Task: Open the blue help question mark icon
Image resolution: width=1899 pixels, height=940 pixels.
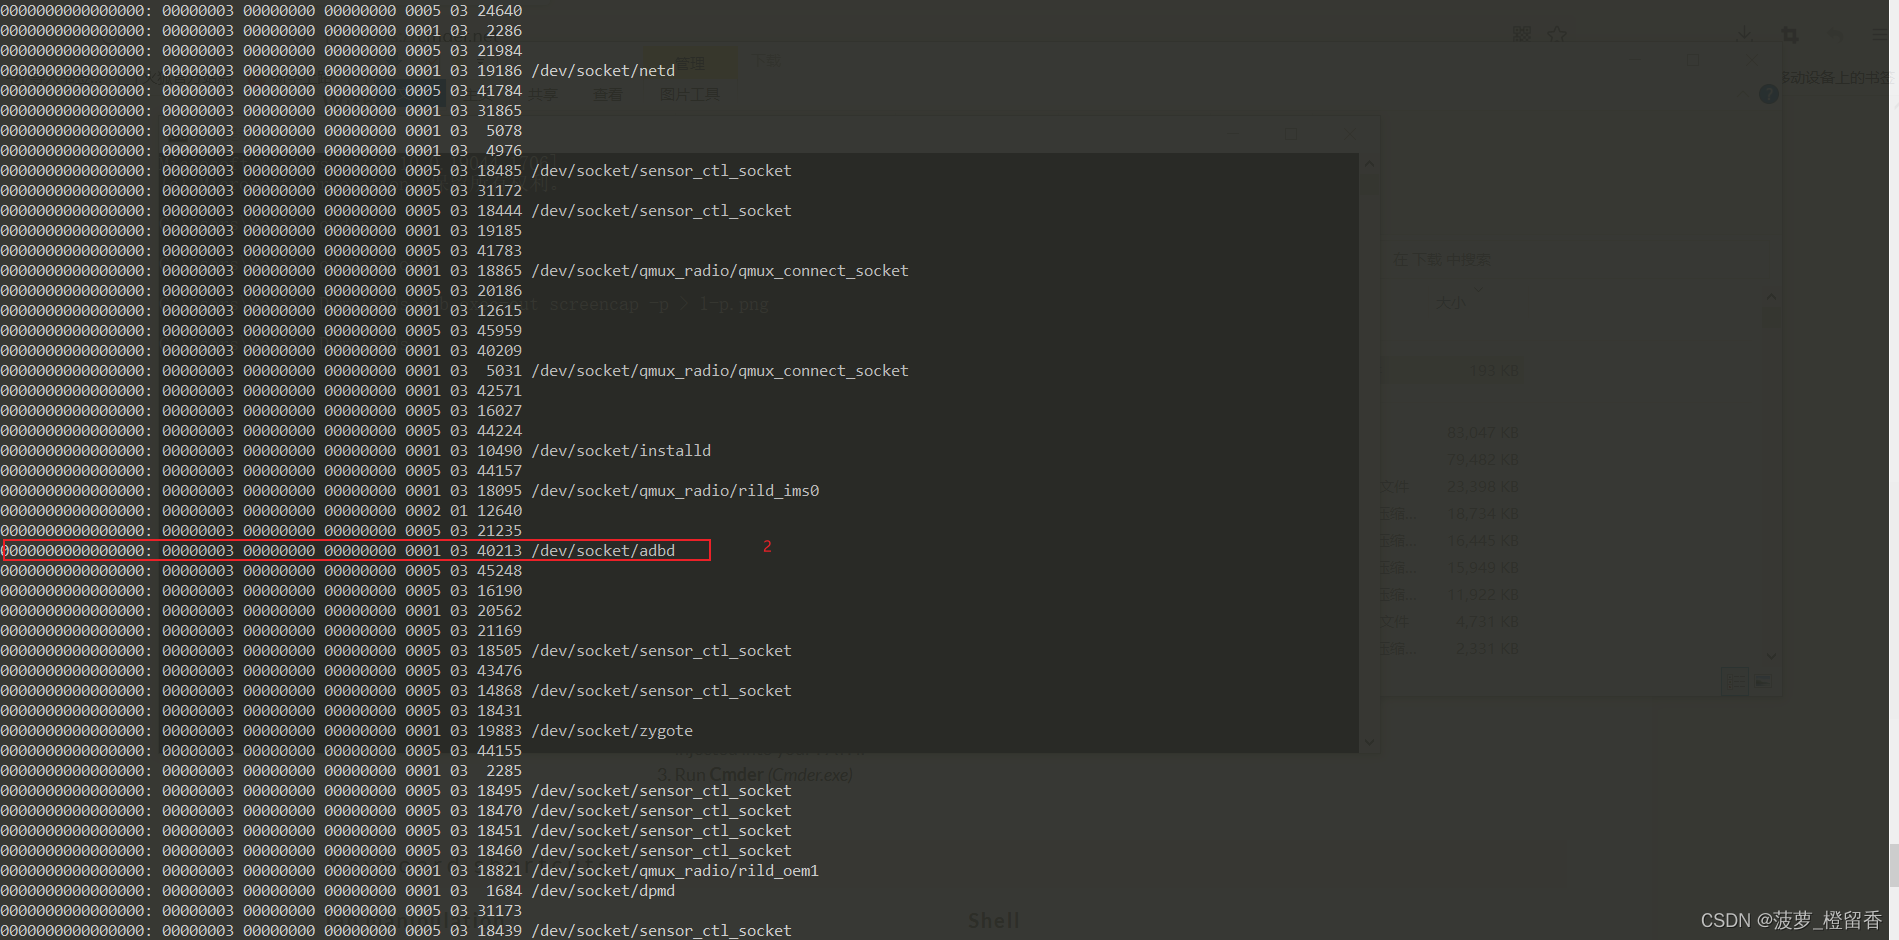Action: (1768, 94)
